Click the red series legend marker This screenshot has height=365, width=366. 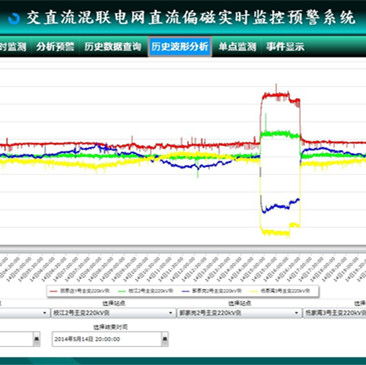[x=53, y=291]
